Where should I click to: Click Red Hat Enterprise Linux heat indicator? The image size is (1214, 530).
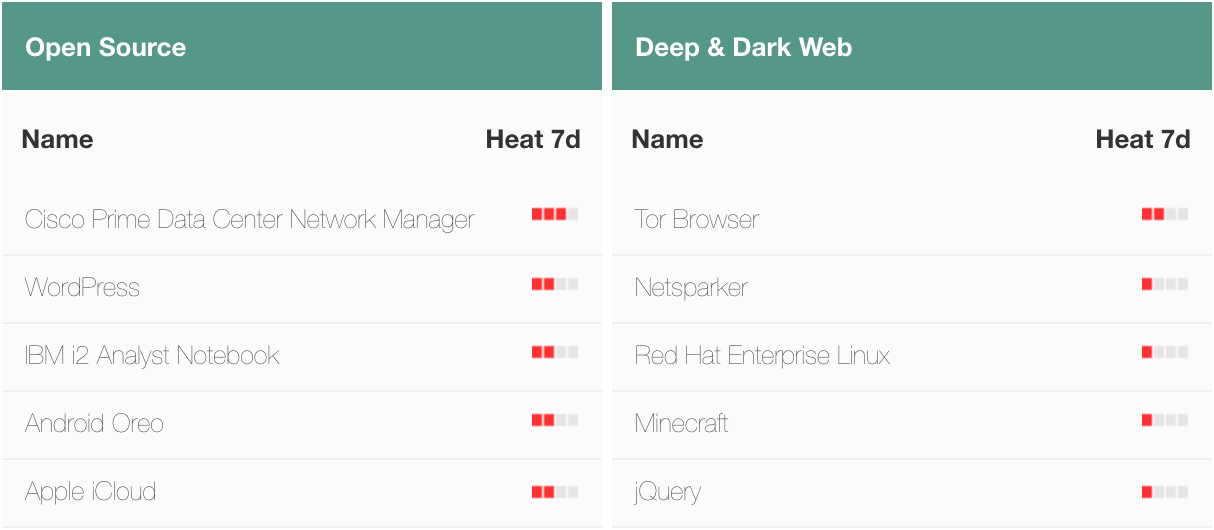tap(1165, 352)
